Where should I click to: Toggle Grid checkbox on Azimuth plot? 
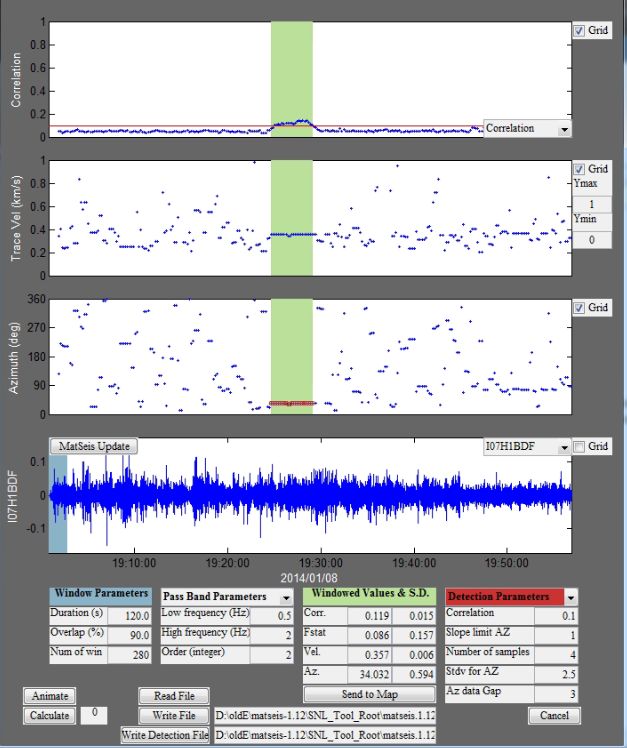[581, 308]
